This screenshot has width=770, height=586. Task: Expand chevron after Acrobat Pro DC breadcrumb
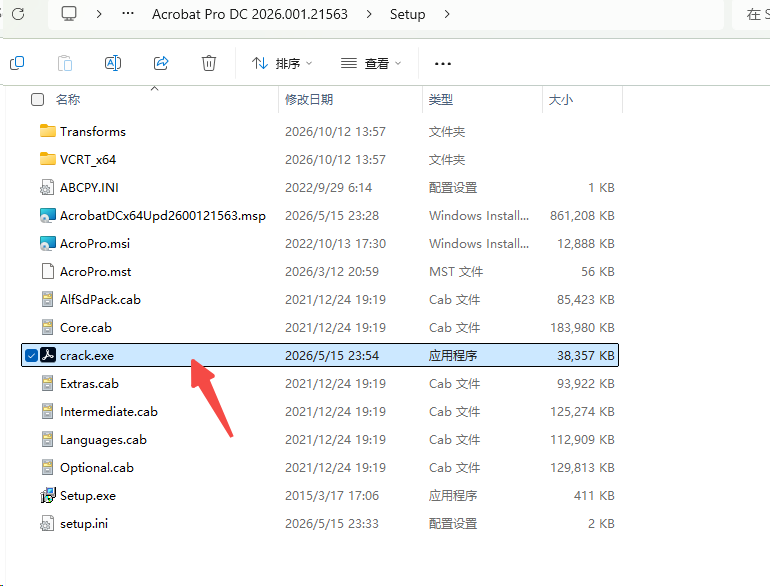point(369,14)
